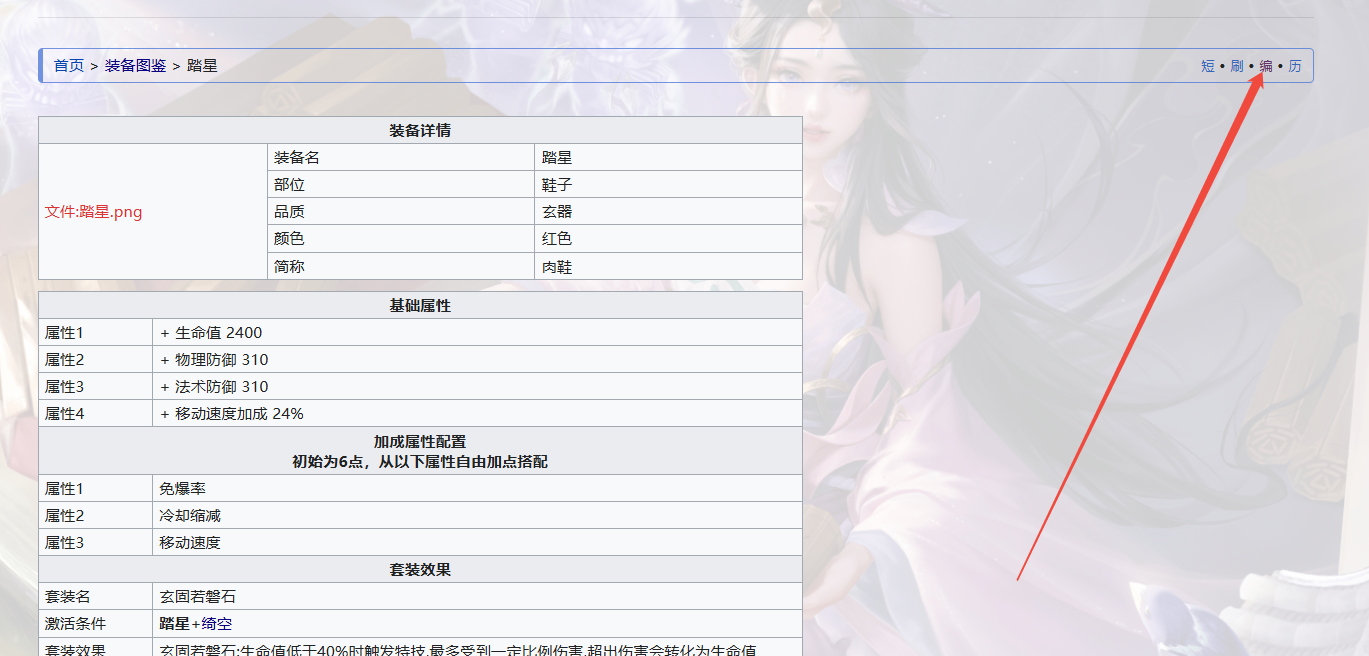Open the 首页 breadcrumb link
The height and width of the screenshot is (656, 1369).
69,66
